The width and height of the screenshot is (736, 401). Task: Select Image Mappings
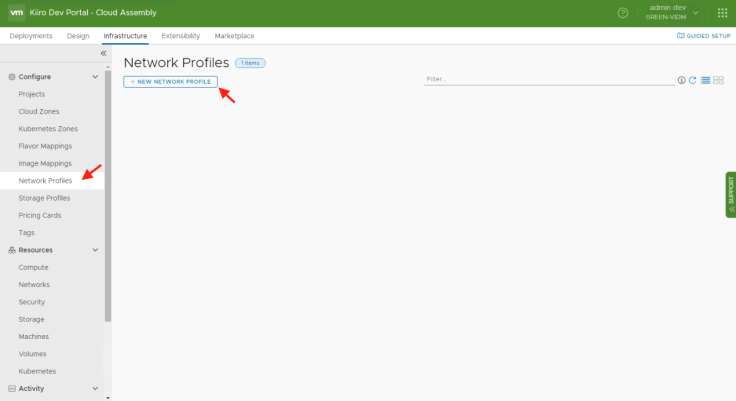pyautogui.click(x=45, y=163)
